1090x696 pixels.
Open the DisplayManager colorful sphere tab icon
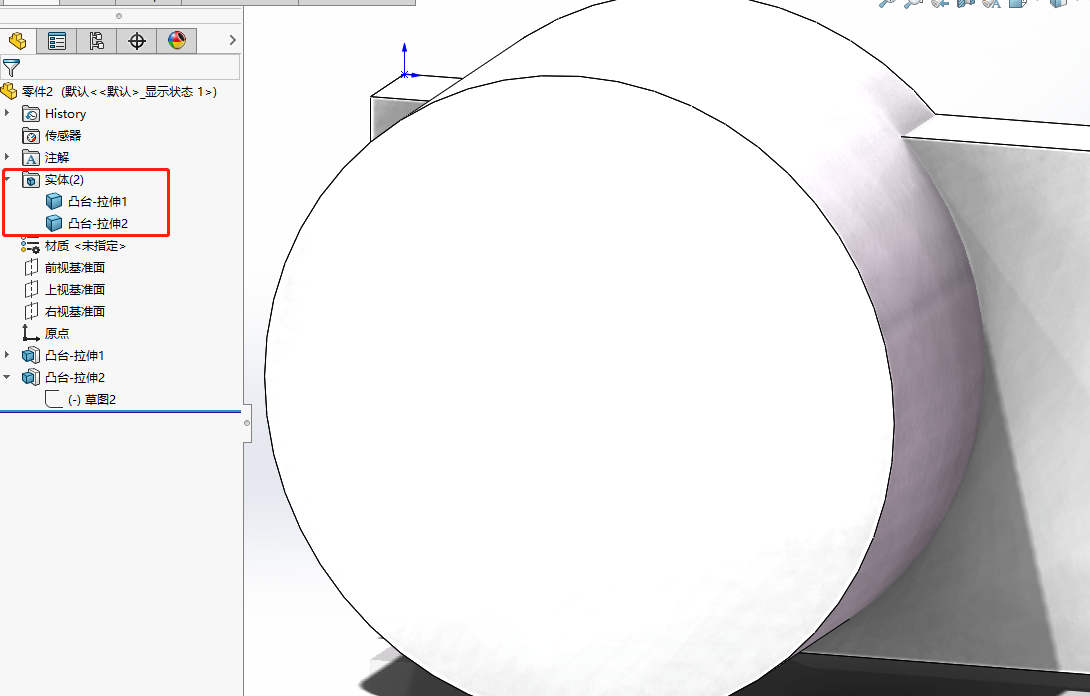[x=177, y=41]
